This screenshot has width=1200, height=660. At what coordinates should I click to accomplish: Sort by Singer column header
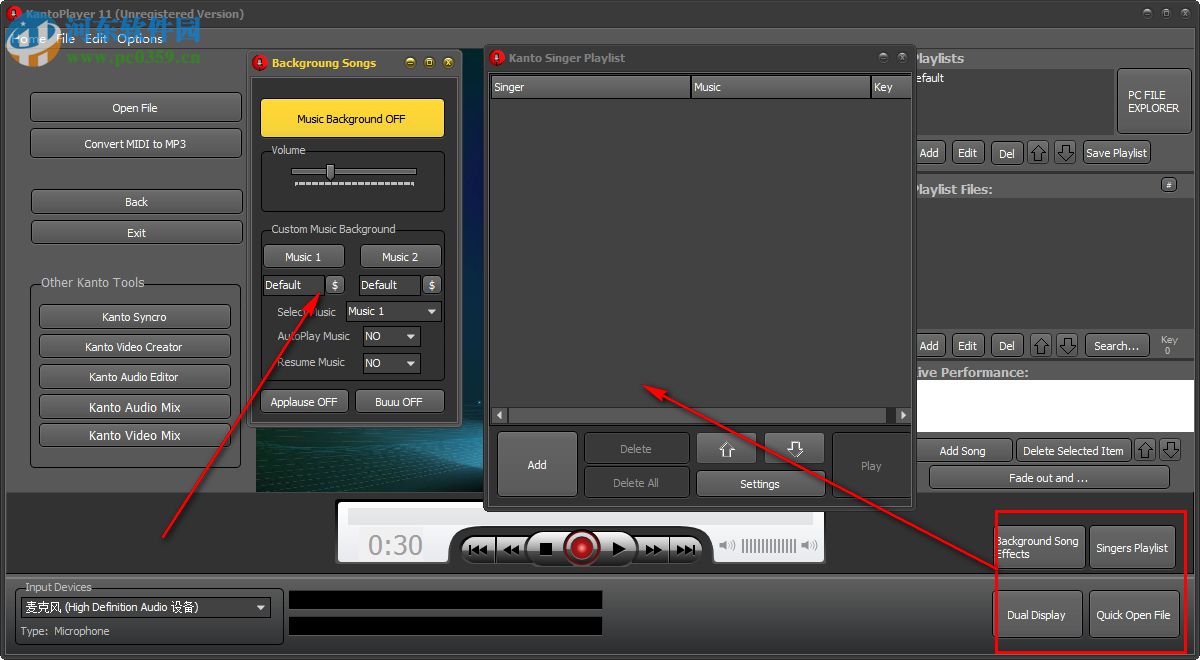click(x=590, y=87)
